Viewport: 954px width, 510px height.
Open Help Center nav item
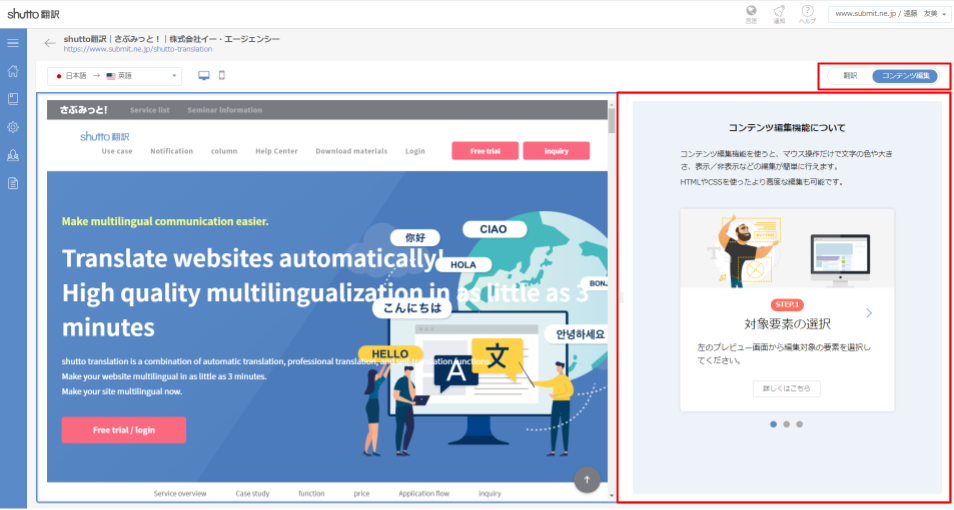point(276,151)
